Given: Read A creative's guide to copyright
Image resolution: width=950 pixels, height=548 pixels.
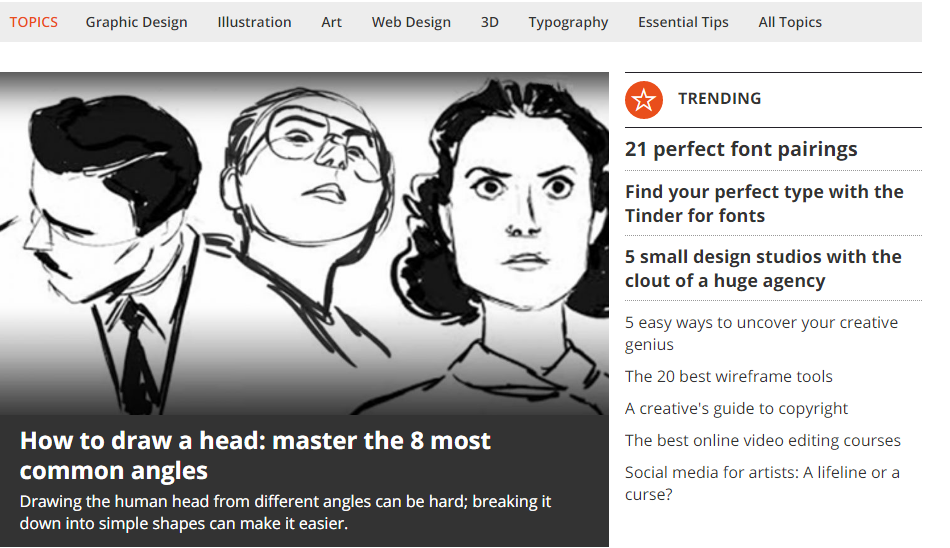Looking at the screenshot, I should (736, 409).
